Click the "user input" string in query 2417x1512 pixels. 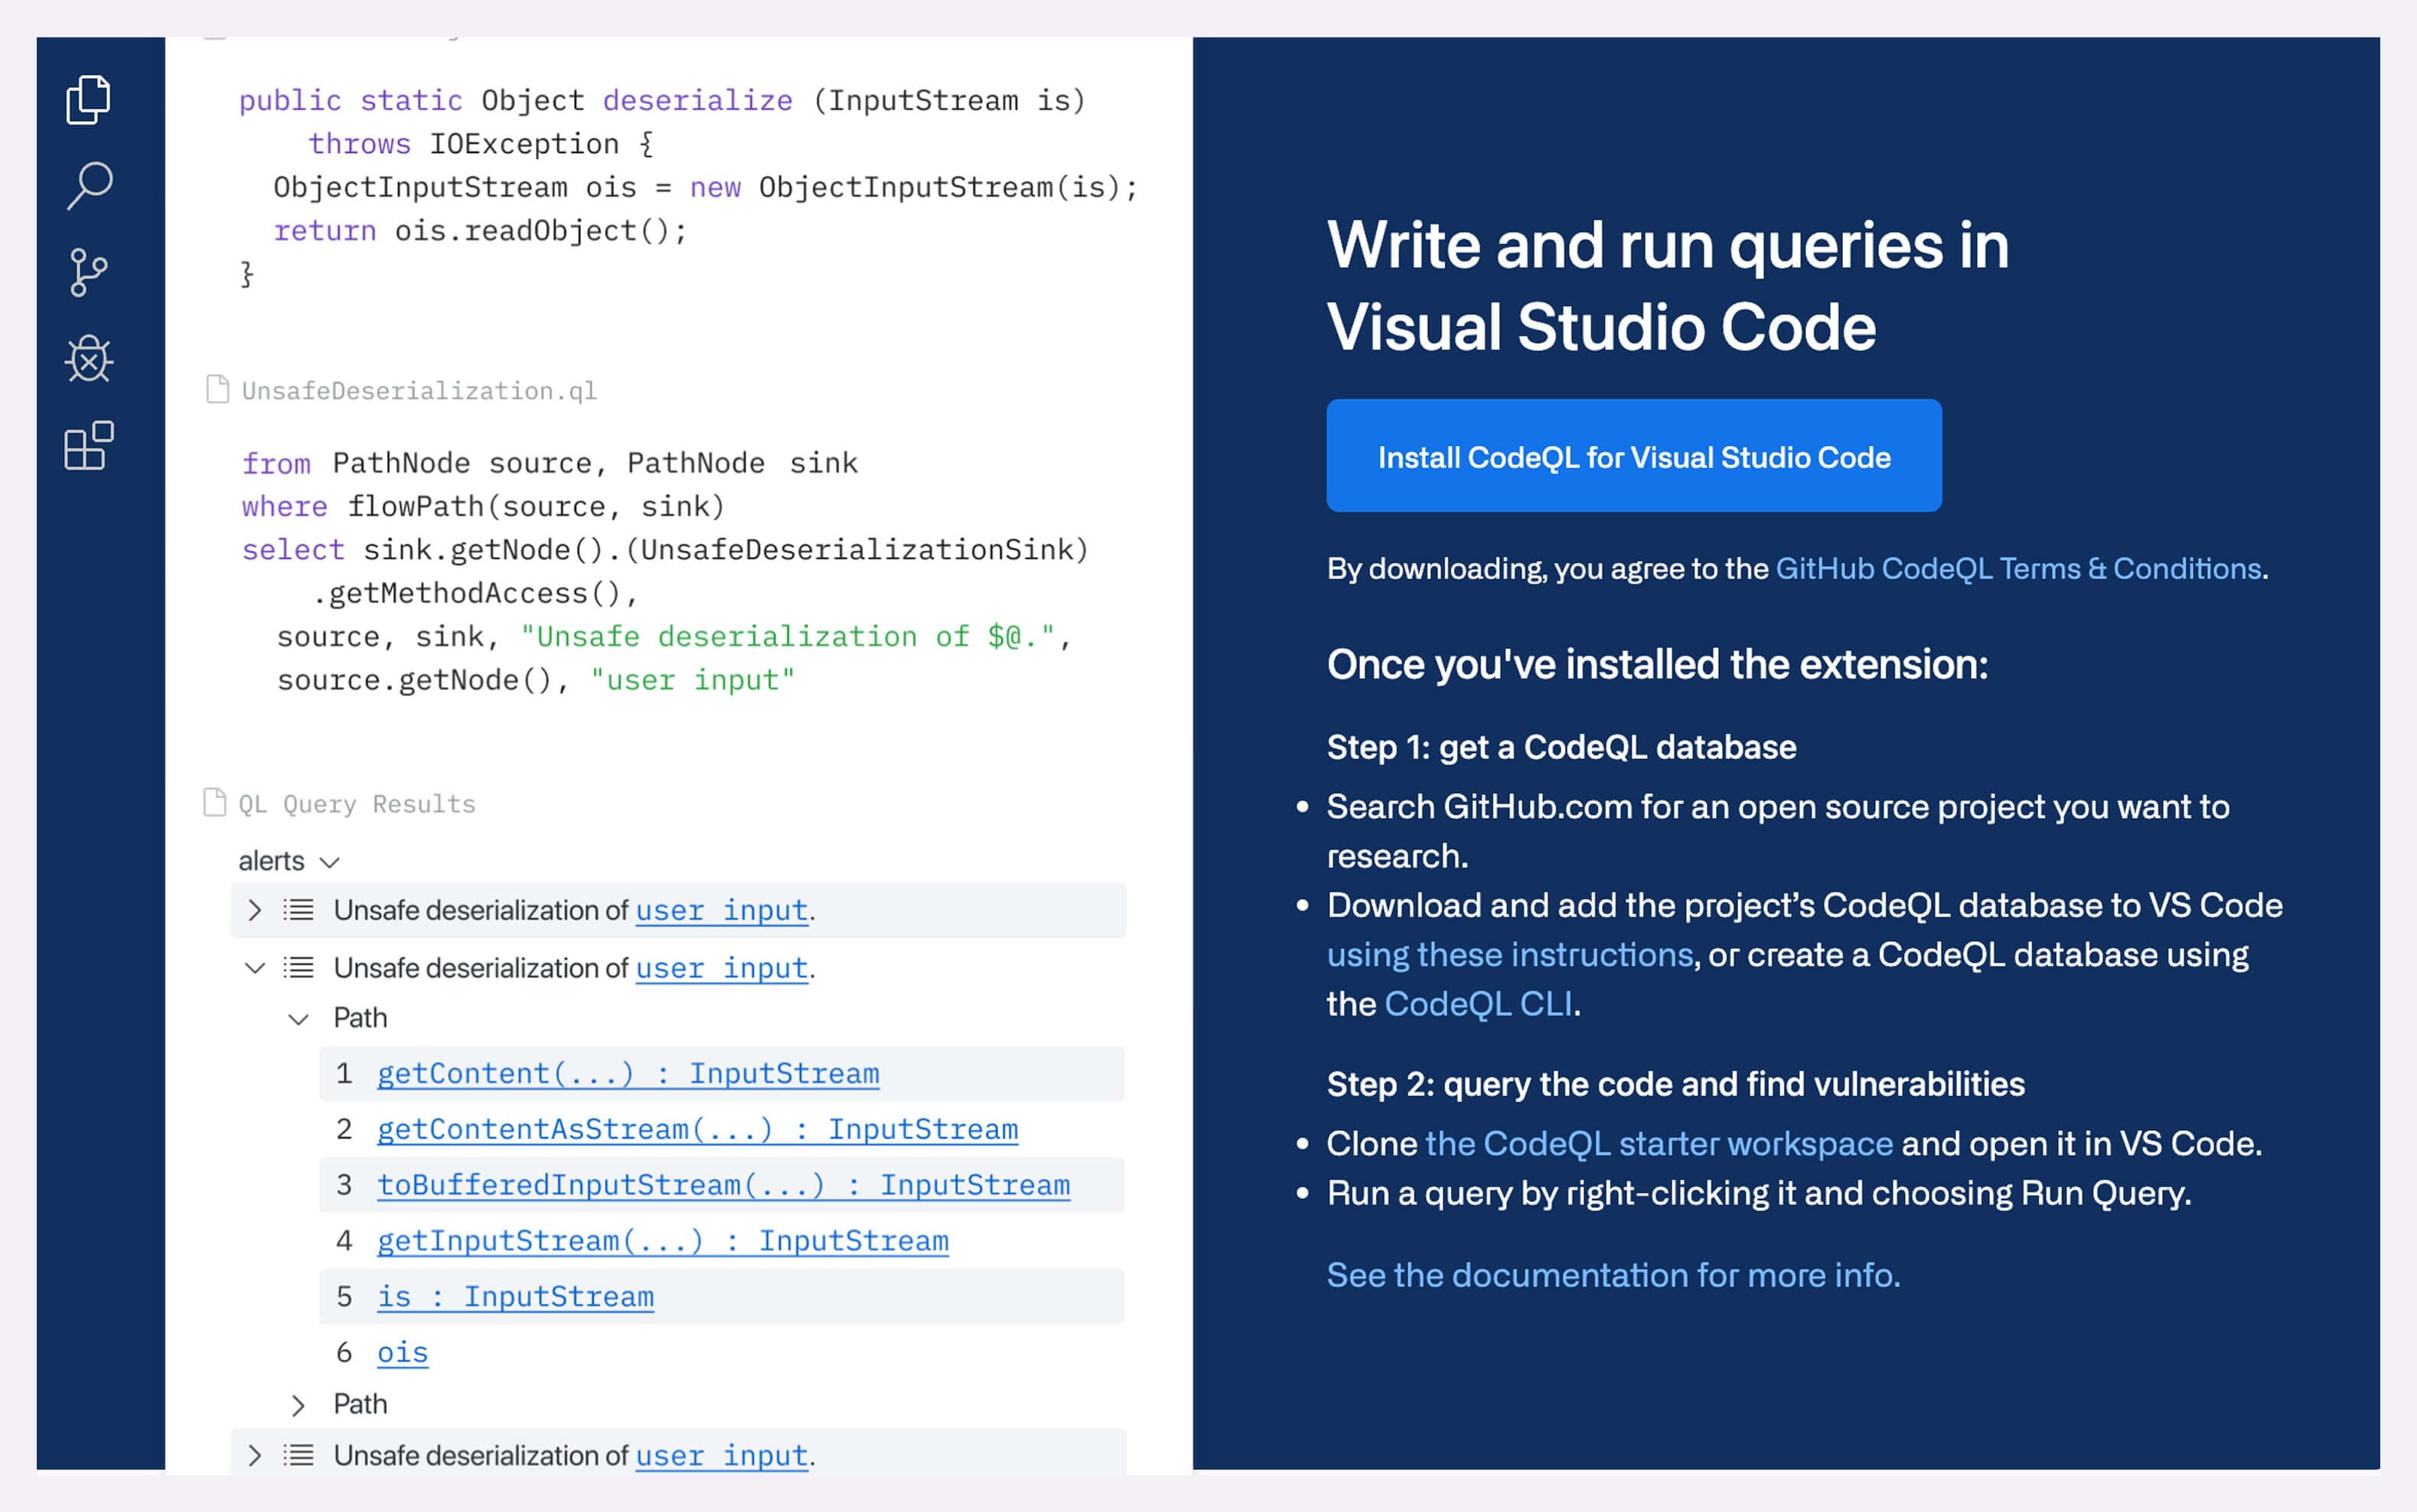[x=692, y=680]
